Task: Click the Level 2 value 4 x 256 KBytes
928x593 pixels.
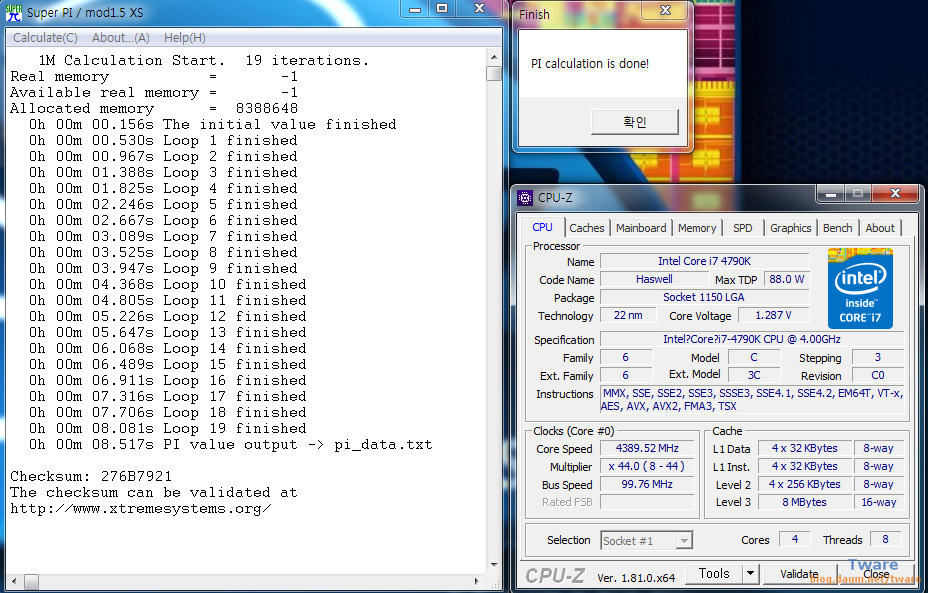Action: pyautogui.click(x=804, y=484)
